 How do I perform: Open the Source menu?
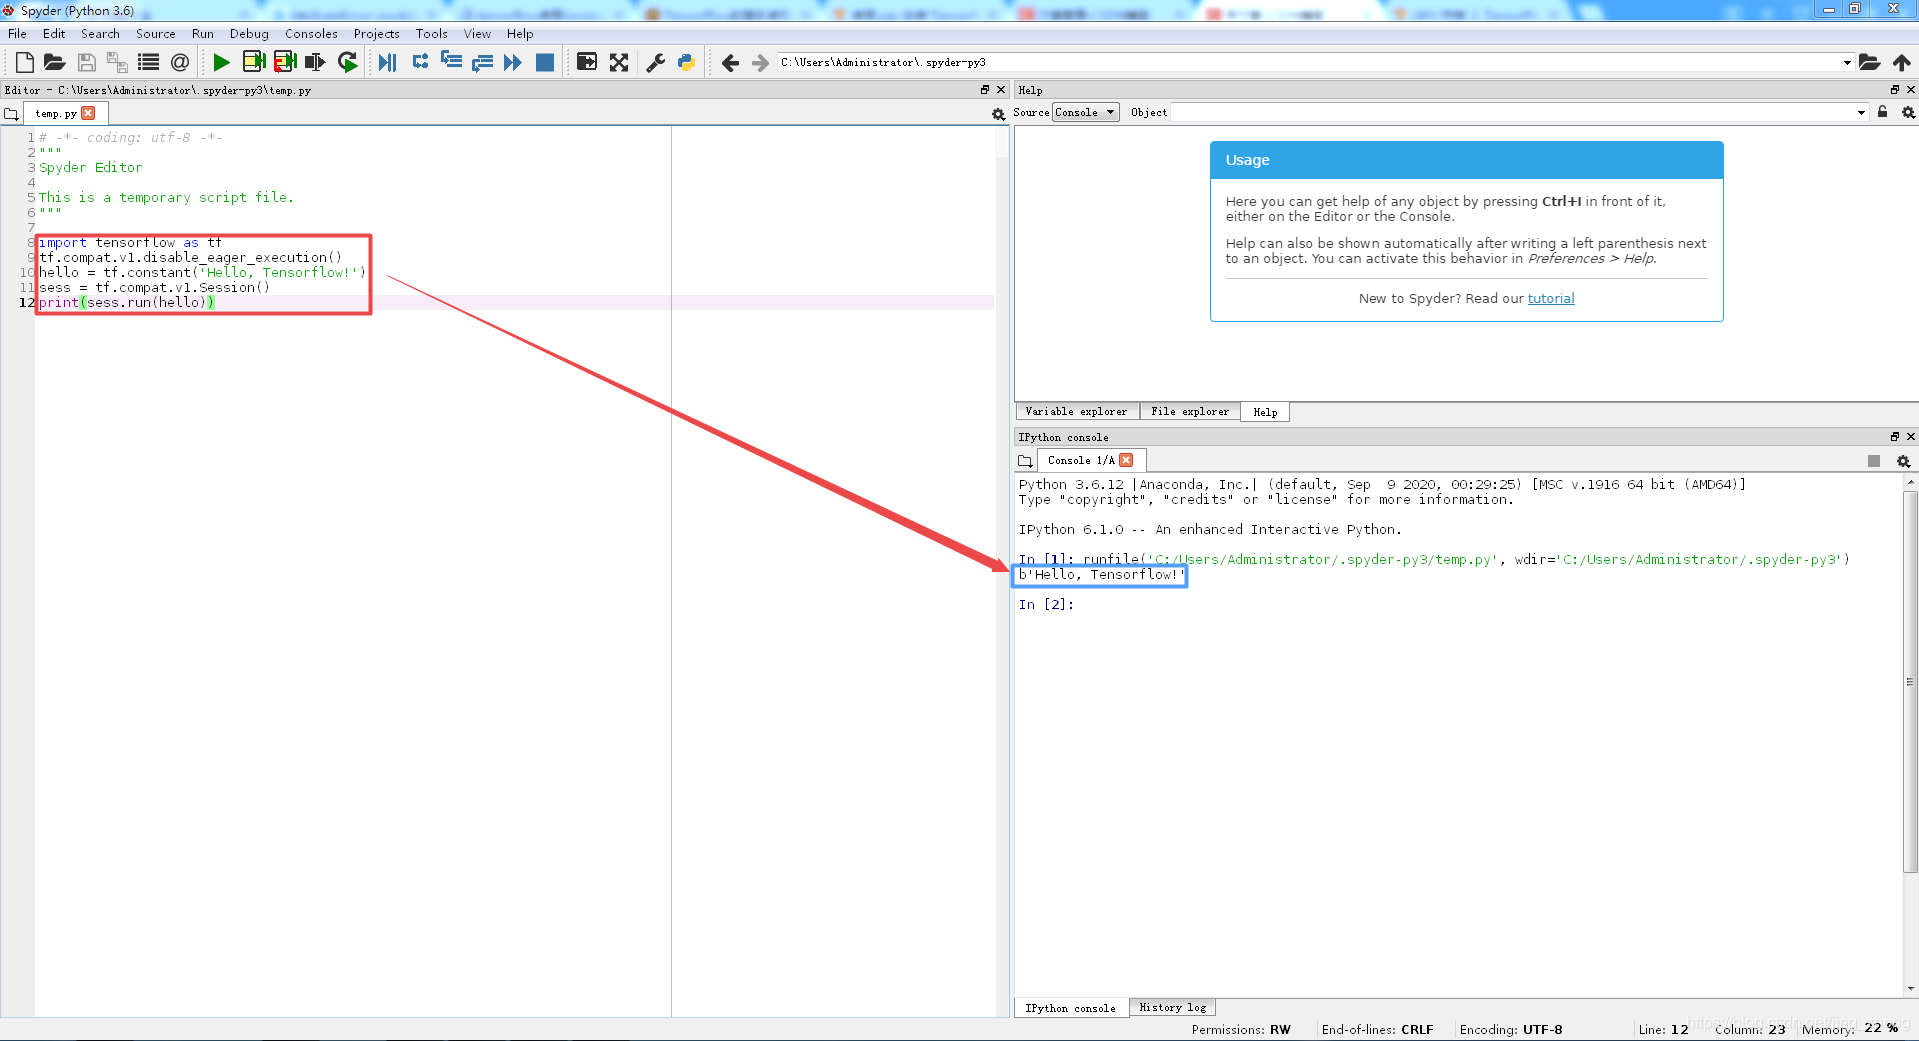(x=155, y=33)
